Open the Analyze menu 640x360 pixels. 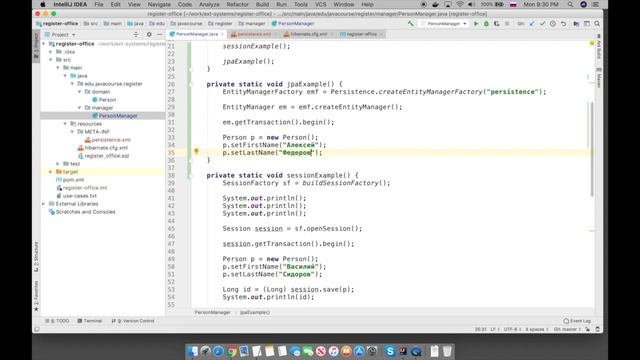point(209,4)
